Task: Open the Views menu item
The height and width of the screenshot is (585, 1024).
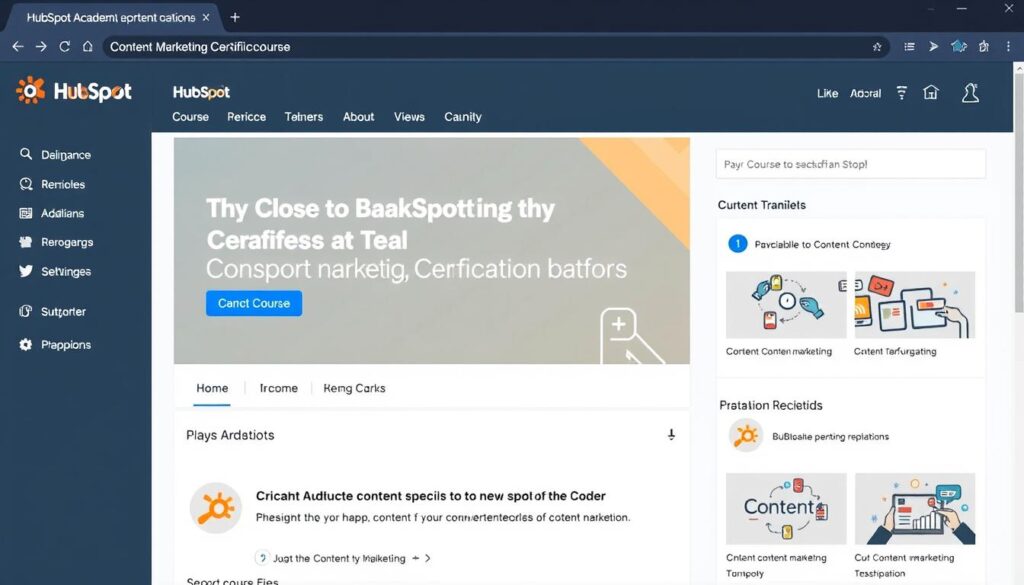Action: (409, 117)
